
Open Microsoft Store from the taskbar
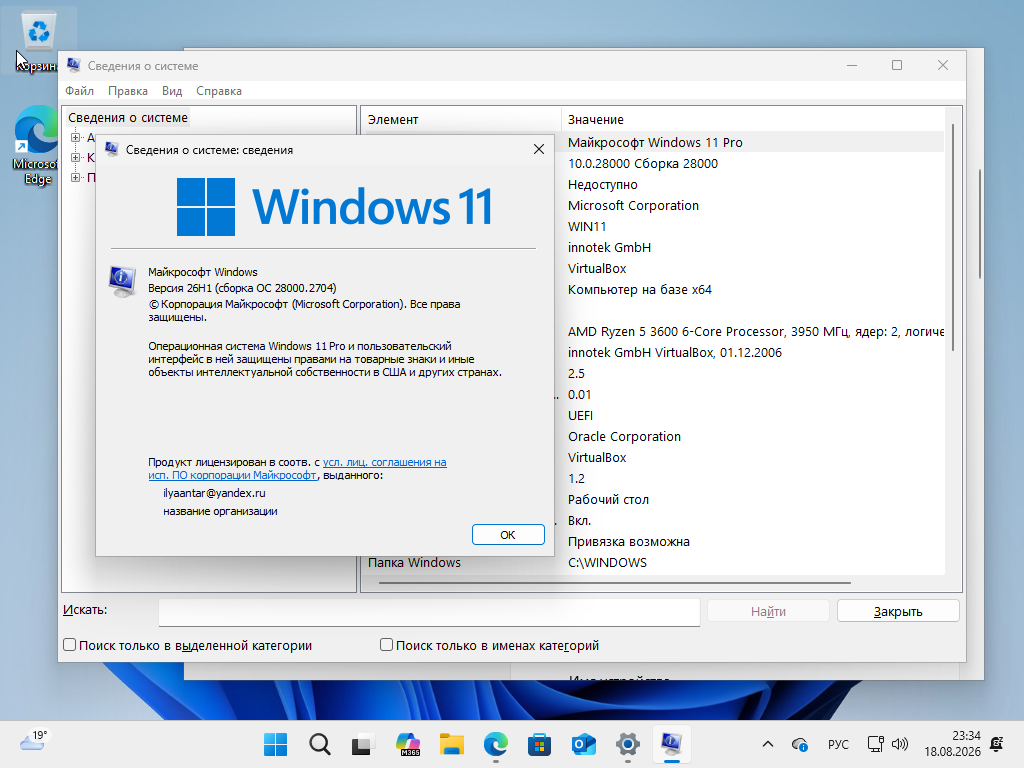539,744
